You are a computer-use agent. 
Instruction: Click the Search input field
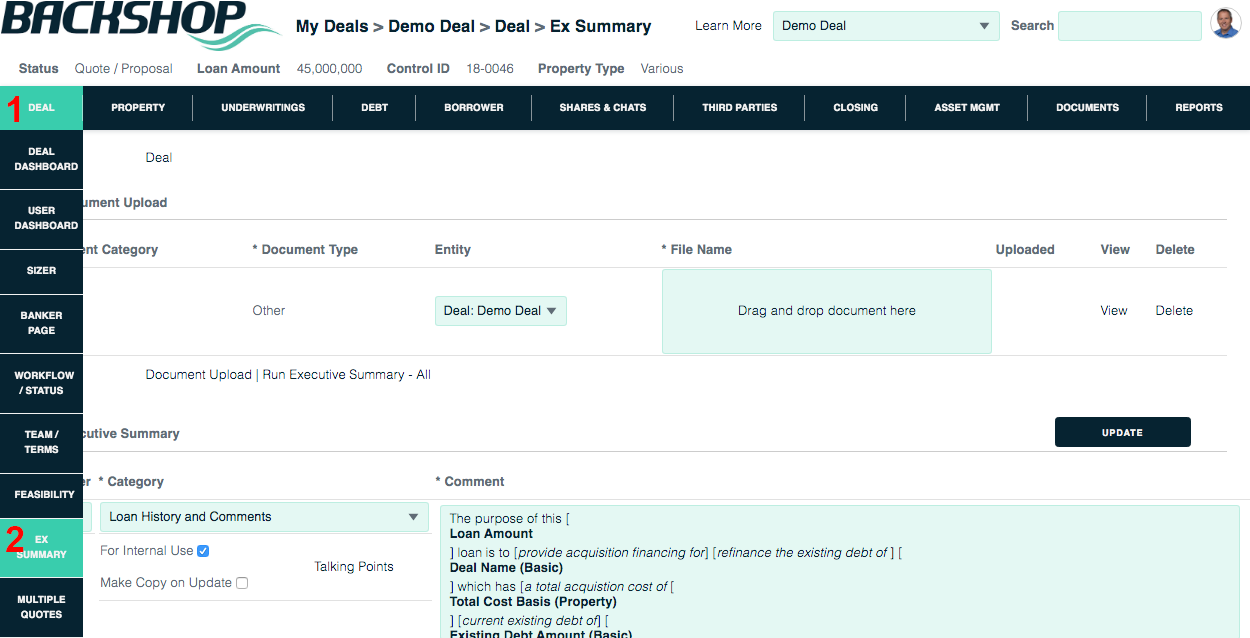coord(1130,26)
